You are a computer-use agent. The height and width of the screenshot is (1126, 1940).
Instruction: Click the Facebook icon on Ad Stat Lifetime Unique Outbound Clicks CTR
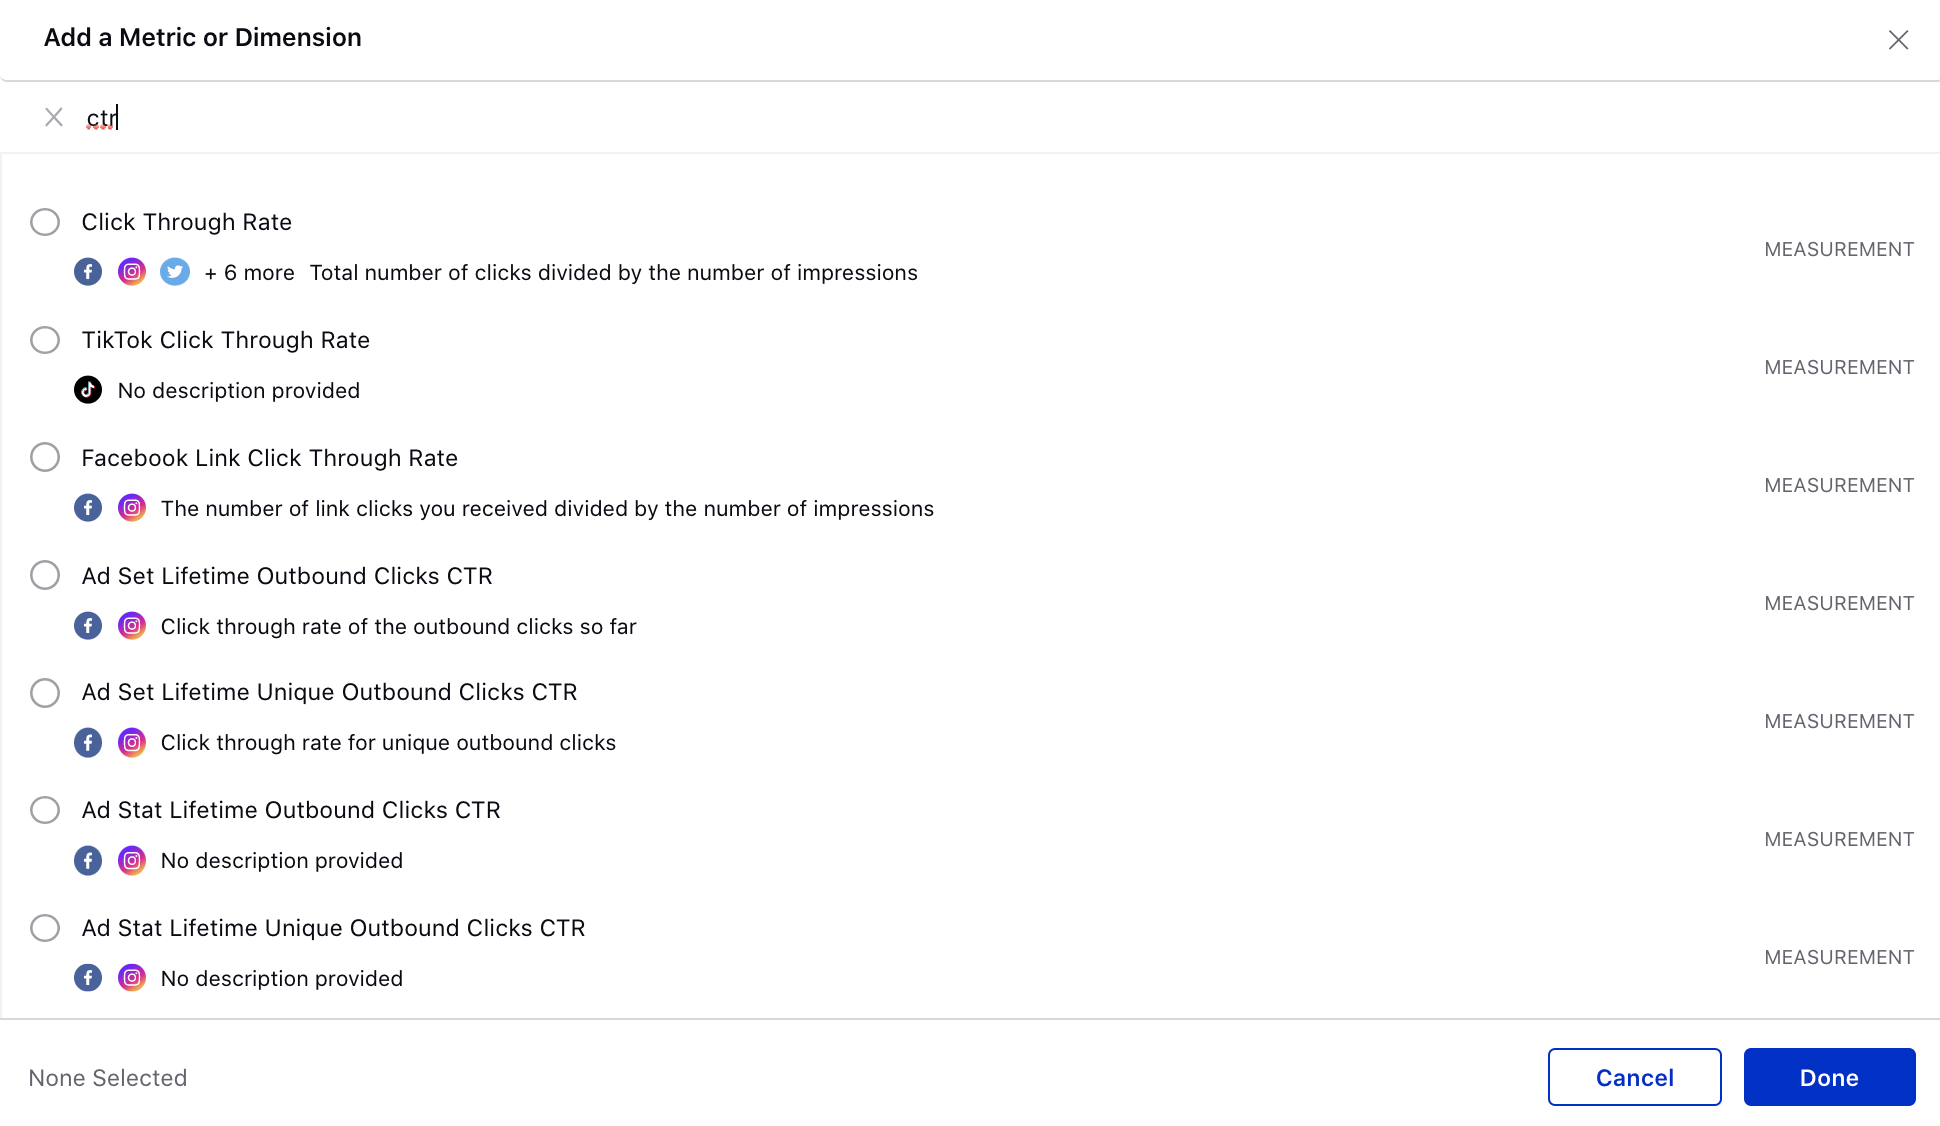coord(90,977)
